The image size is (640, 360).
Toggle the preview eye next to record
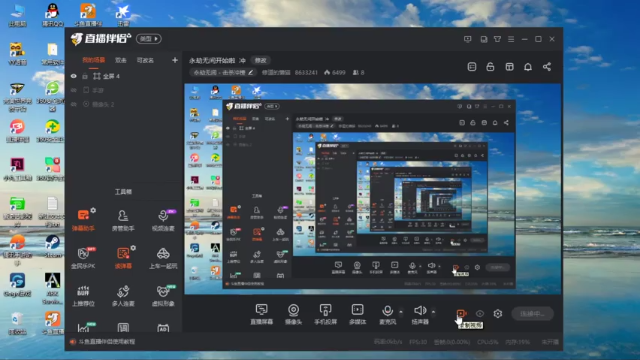pos(480,313)
